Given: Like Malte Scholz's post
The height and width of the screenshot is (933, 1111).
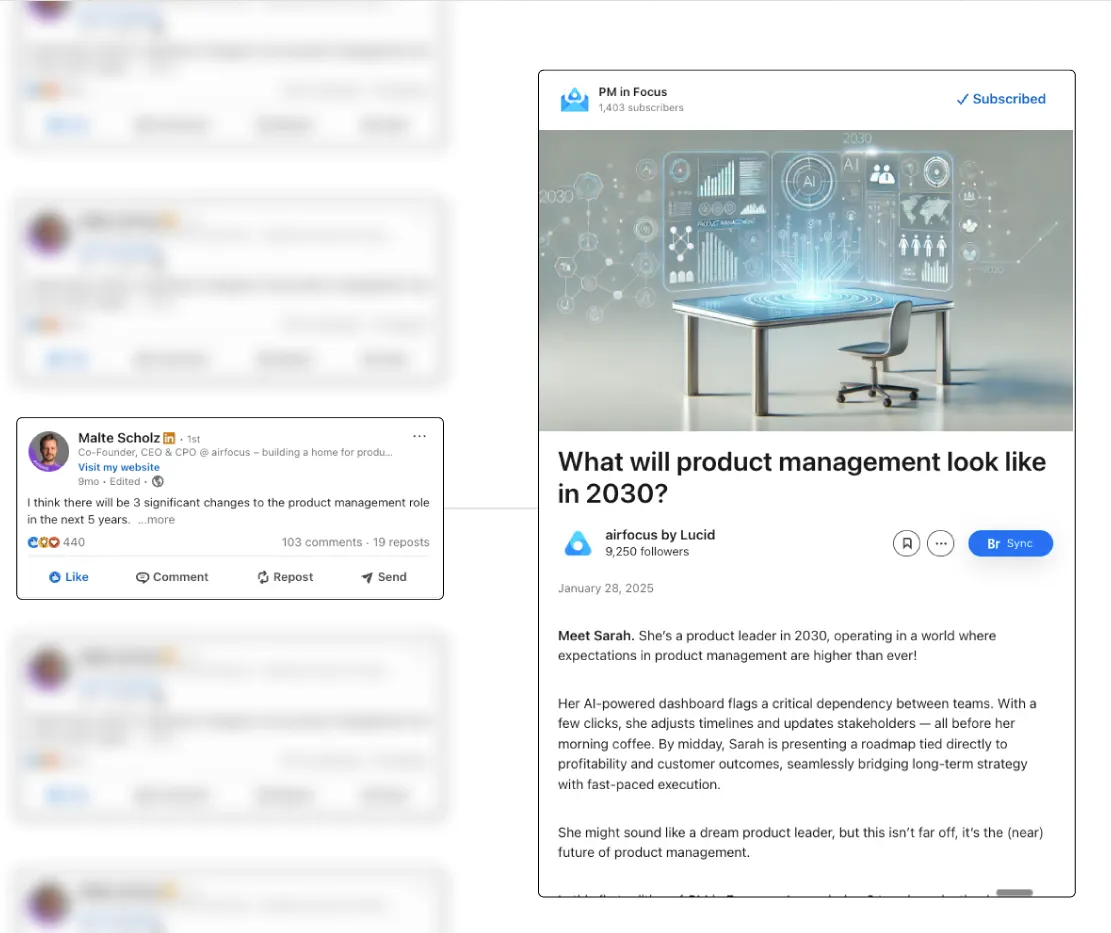Looking at the screenshot, I should [69, 577].
